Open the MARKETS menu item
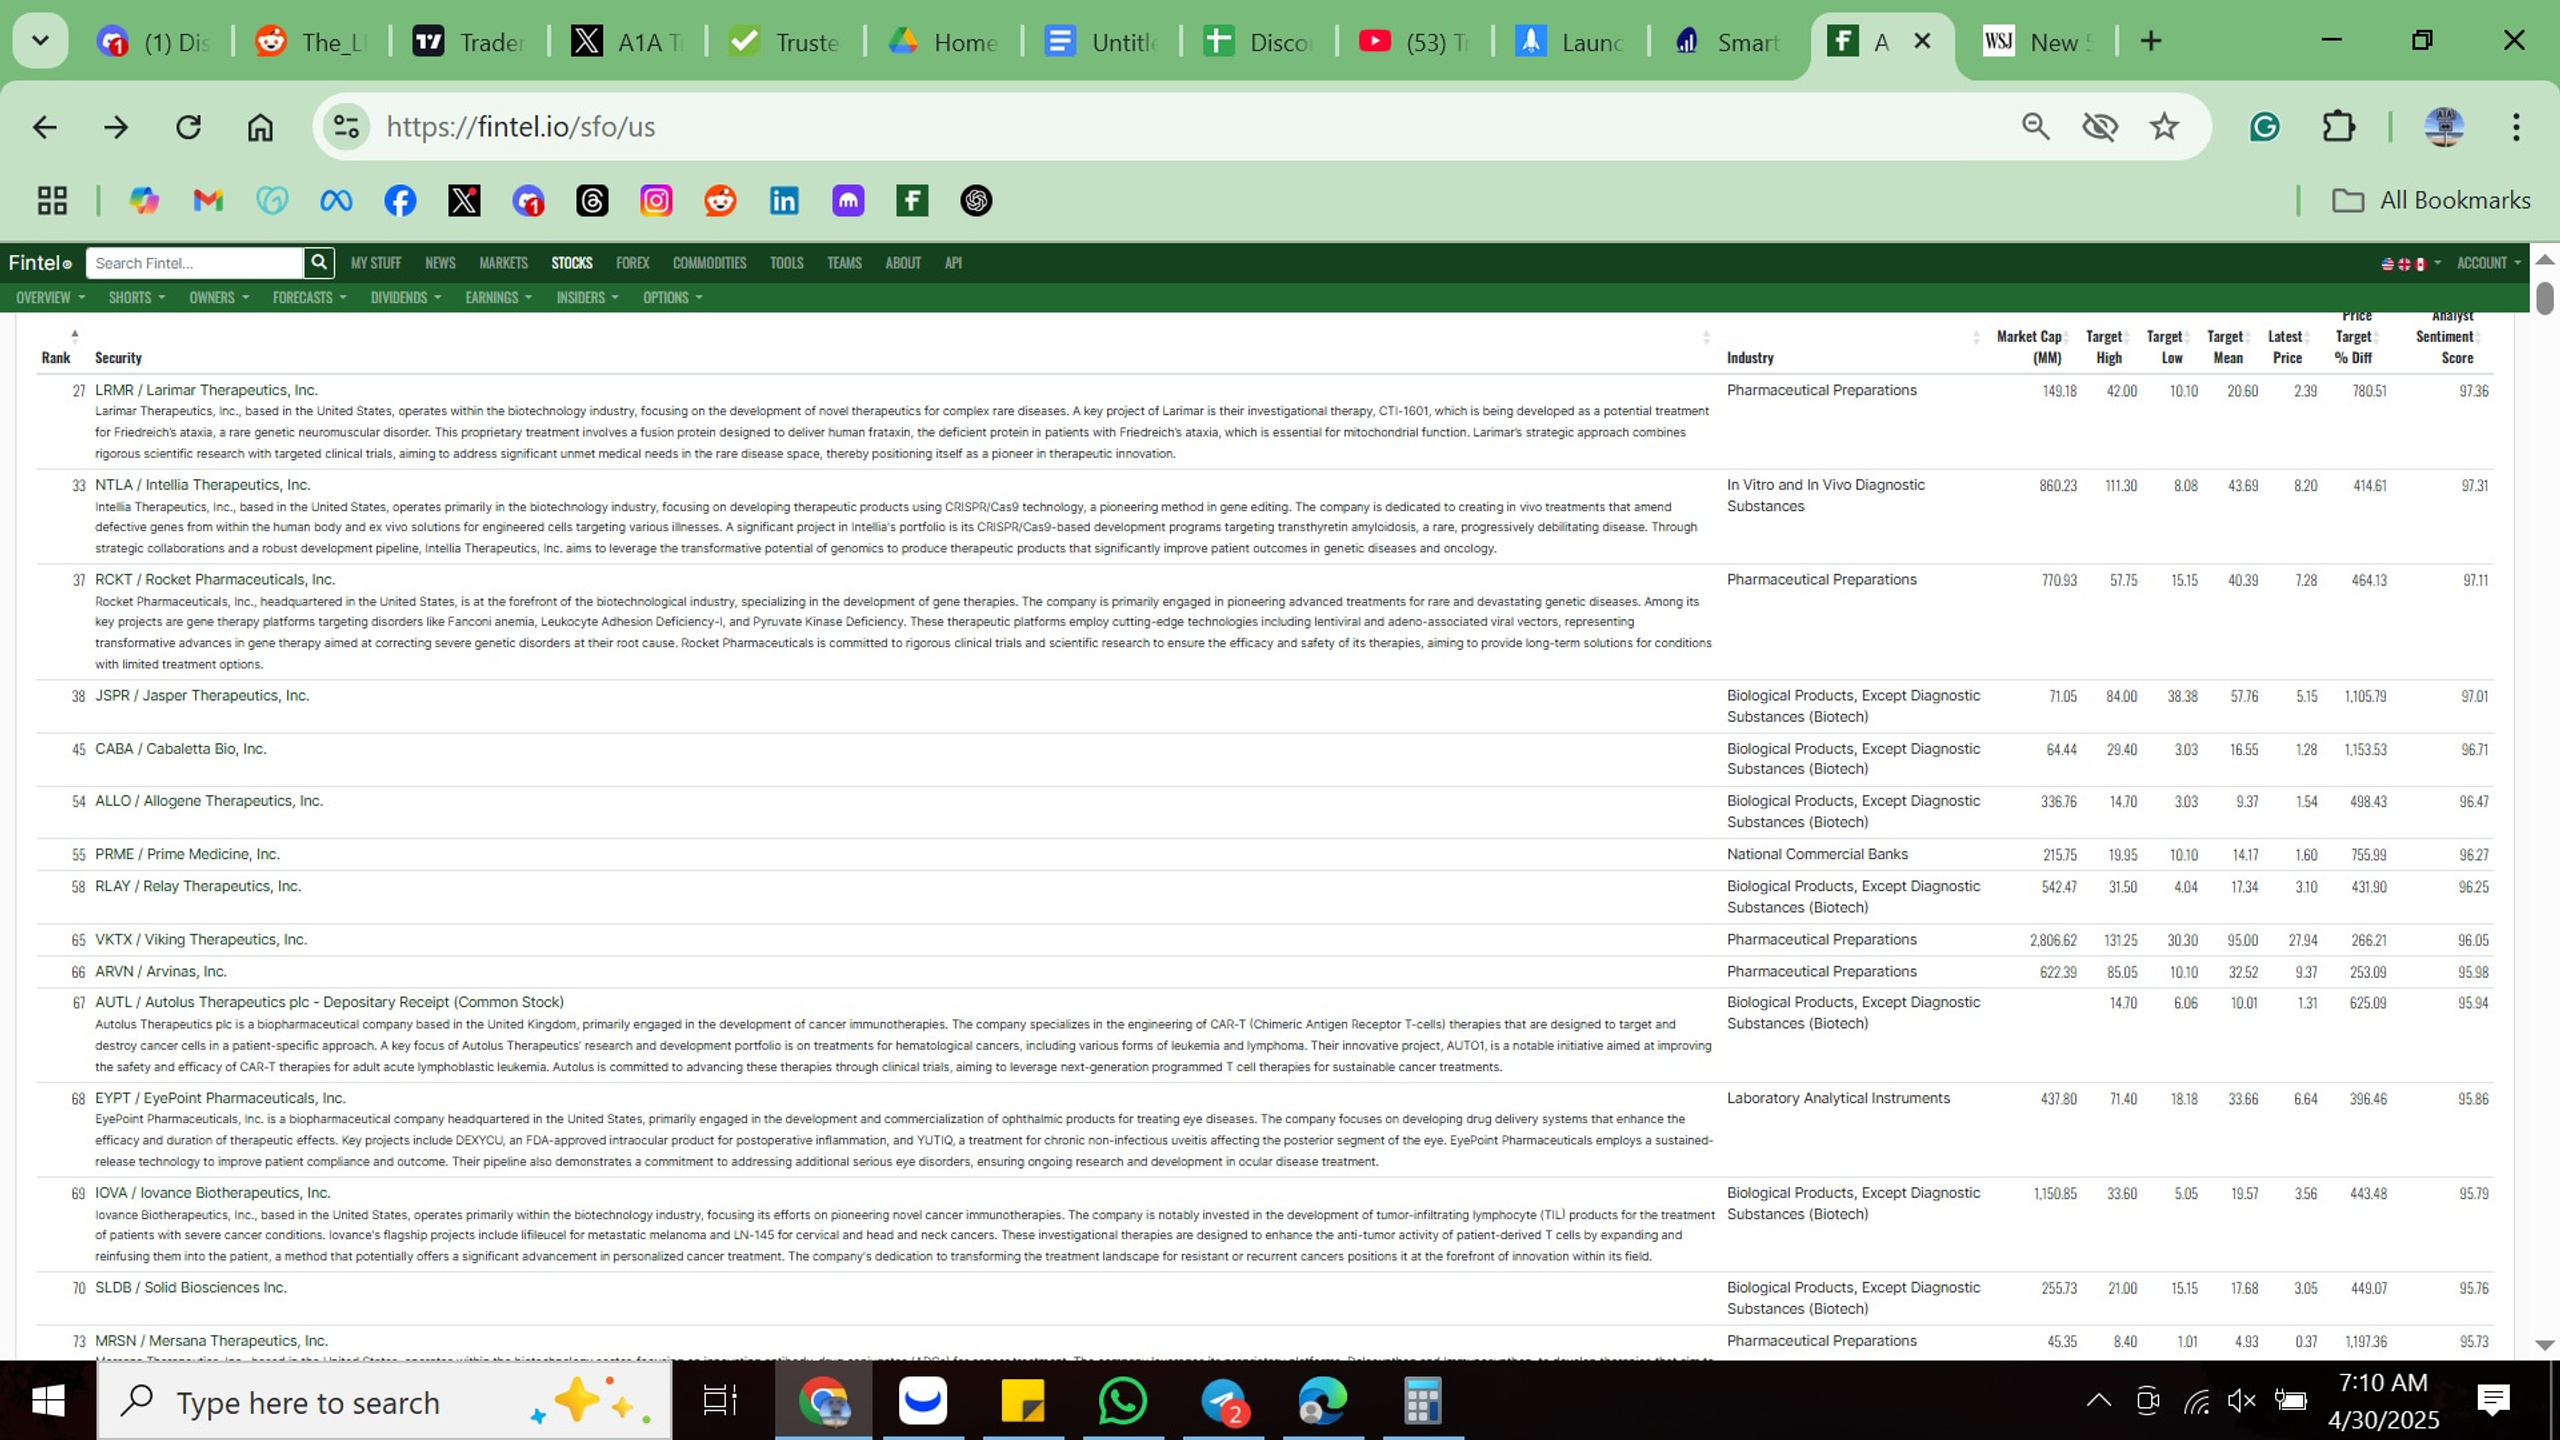2560x1440 pixels. tap(503, 263)
